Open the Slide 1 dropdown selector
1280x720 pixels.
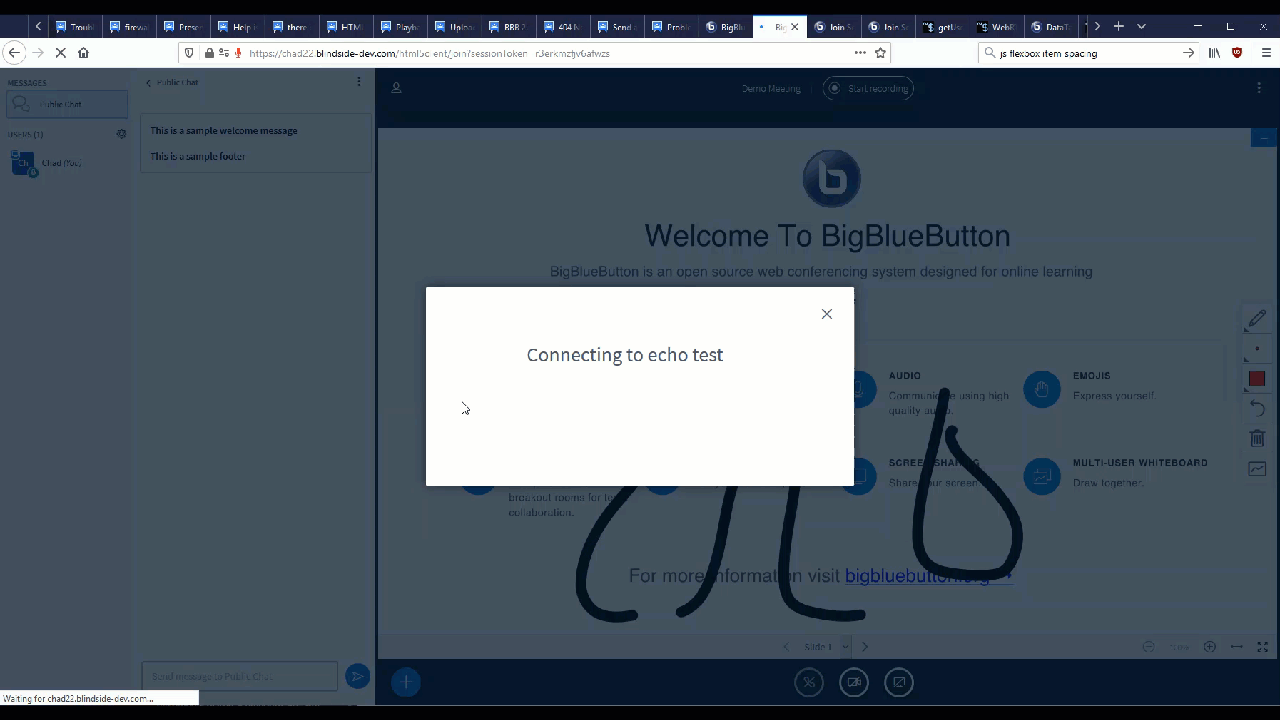click(x=825, y=647)
